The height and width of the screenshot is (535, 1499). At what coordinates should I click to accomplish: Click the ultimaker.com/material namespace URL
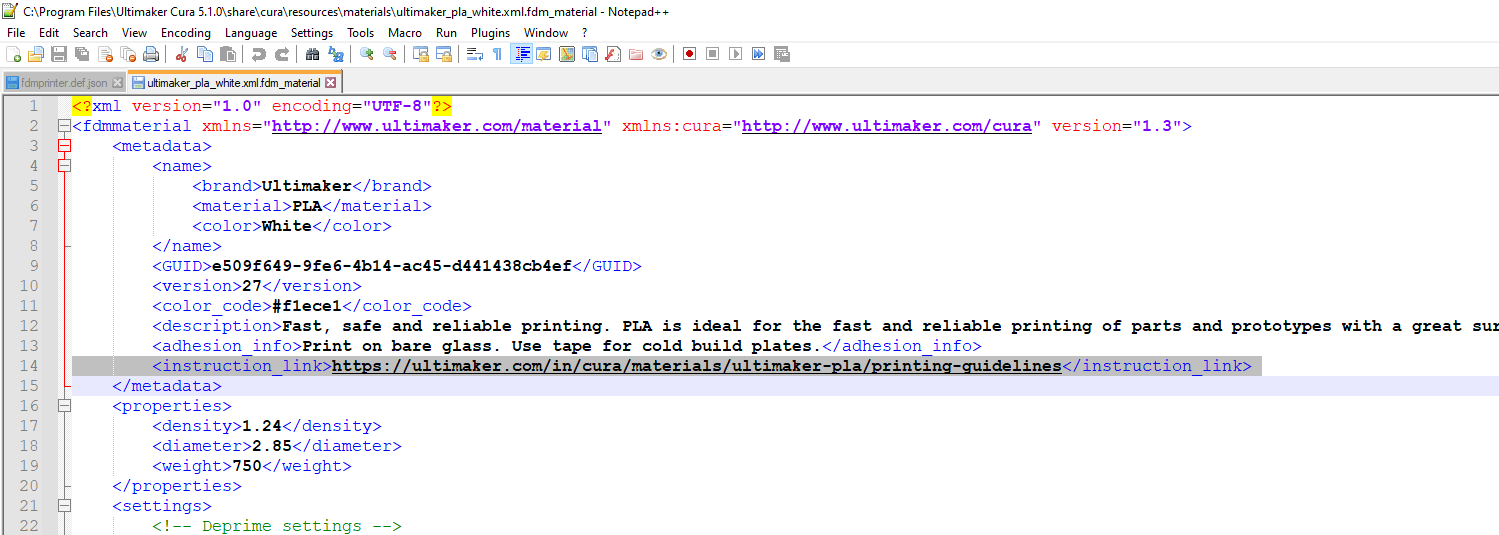point(436,126)
